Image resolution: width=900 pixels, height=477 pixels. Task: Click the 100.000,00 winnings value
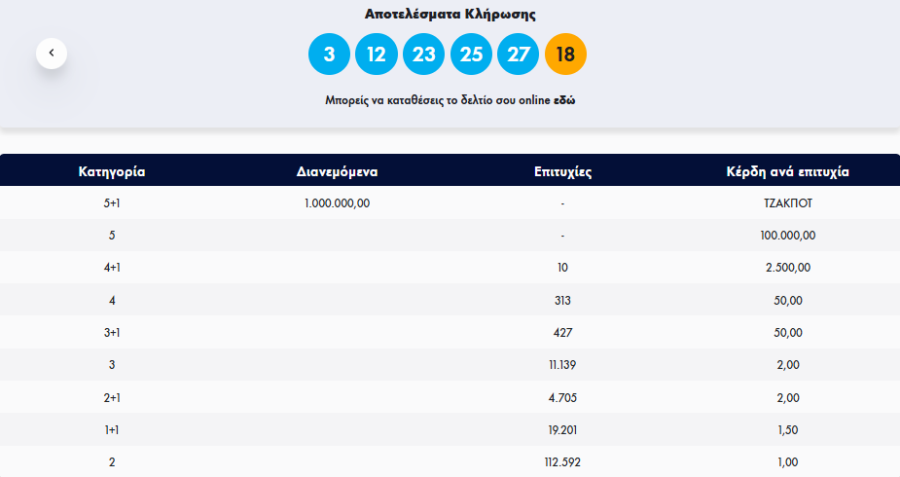pos(787,235)
